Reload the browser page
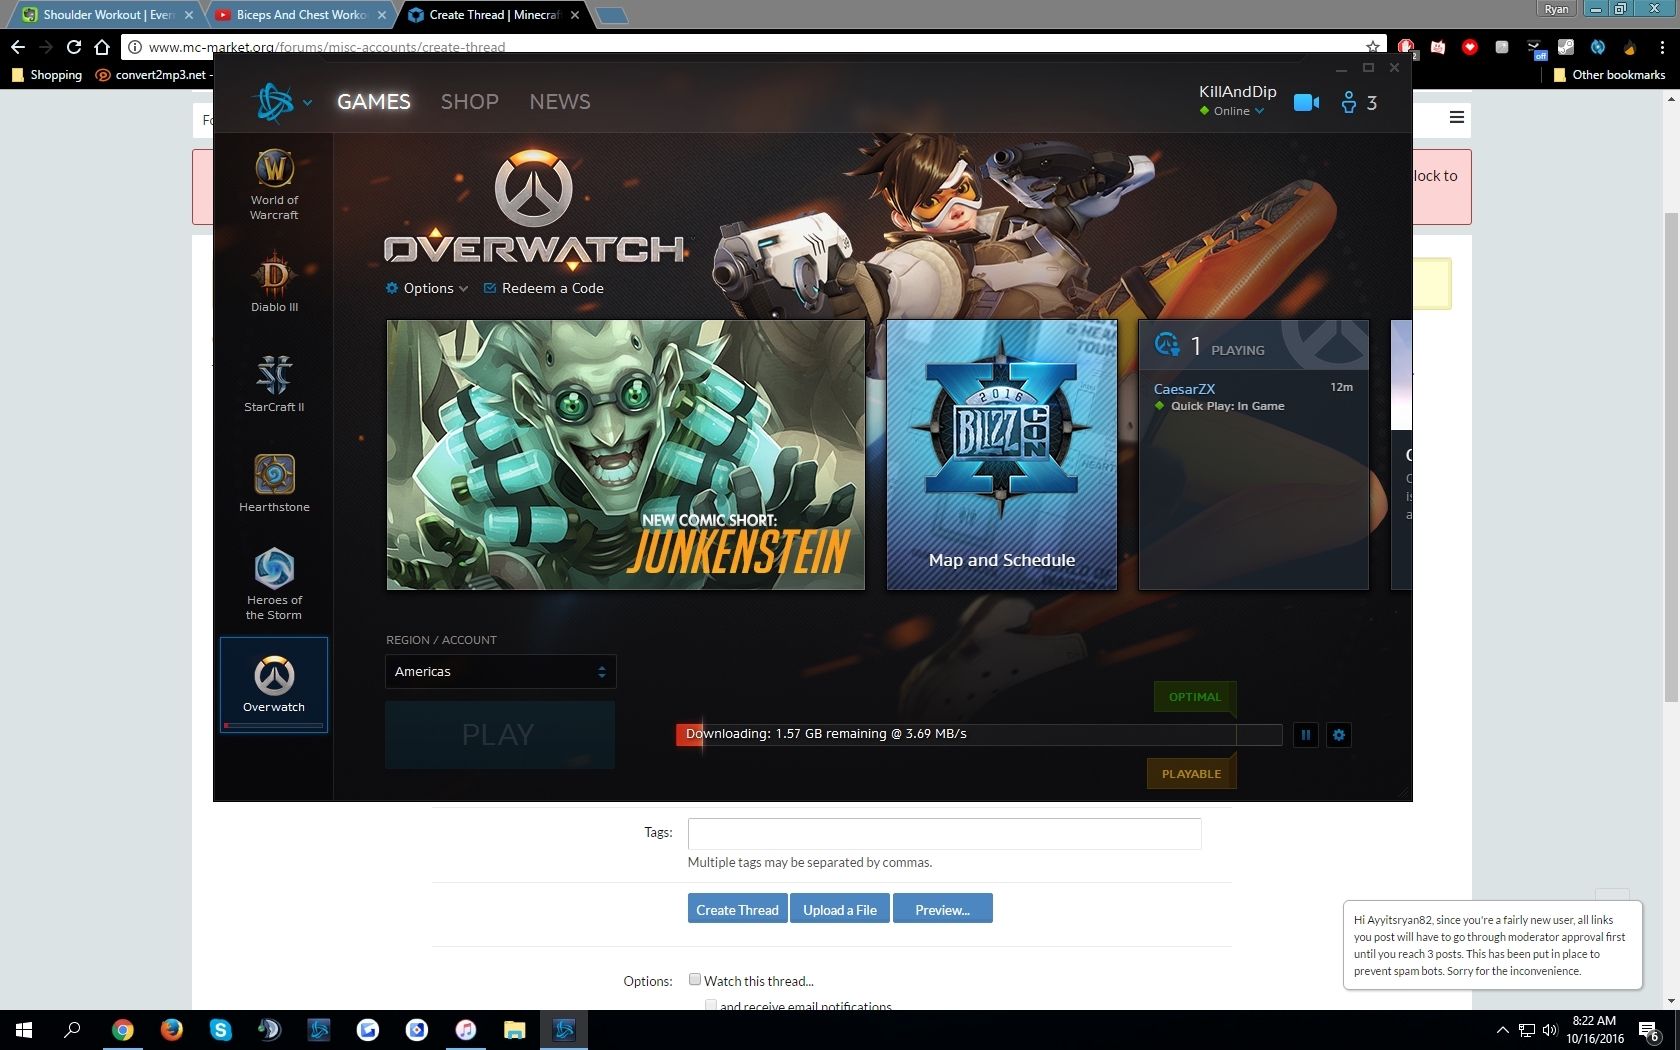Viewport: 1680px width, 1050px height. (74, 47)
